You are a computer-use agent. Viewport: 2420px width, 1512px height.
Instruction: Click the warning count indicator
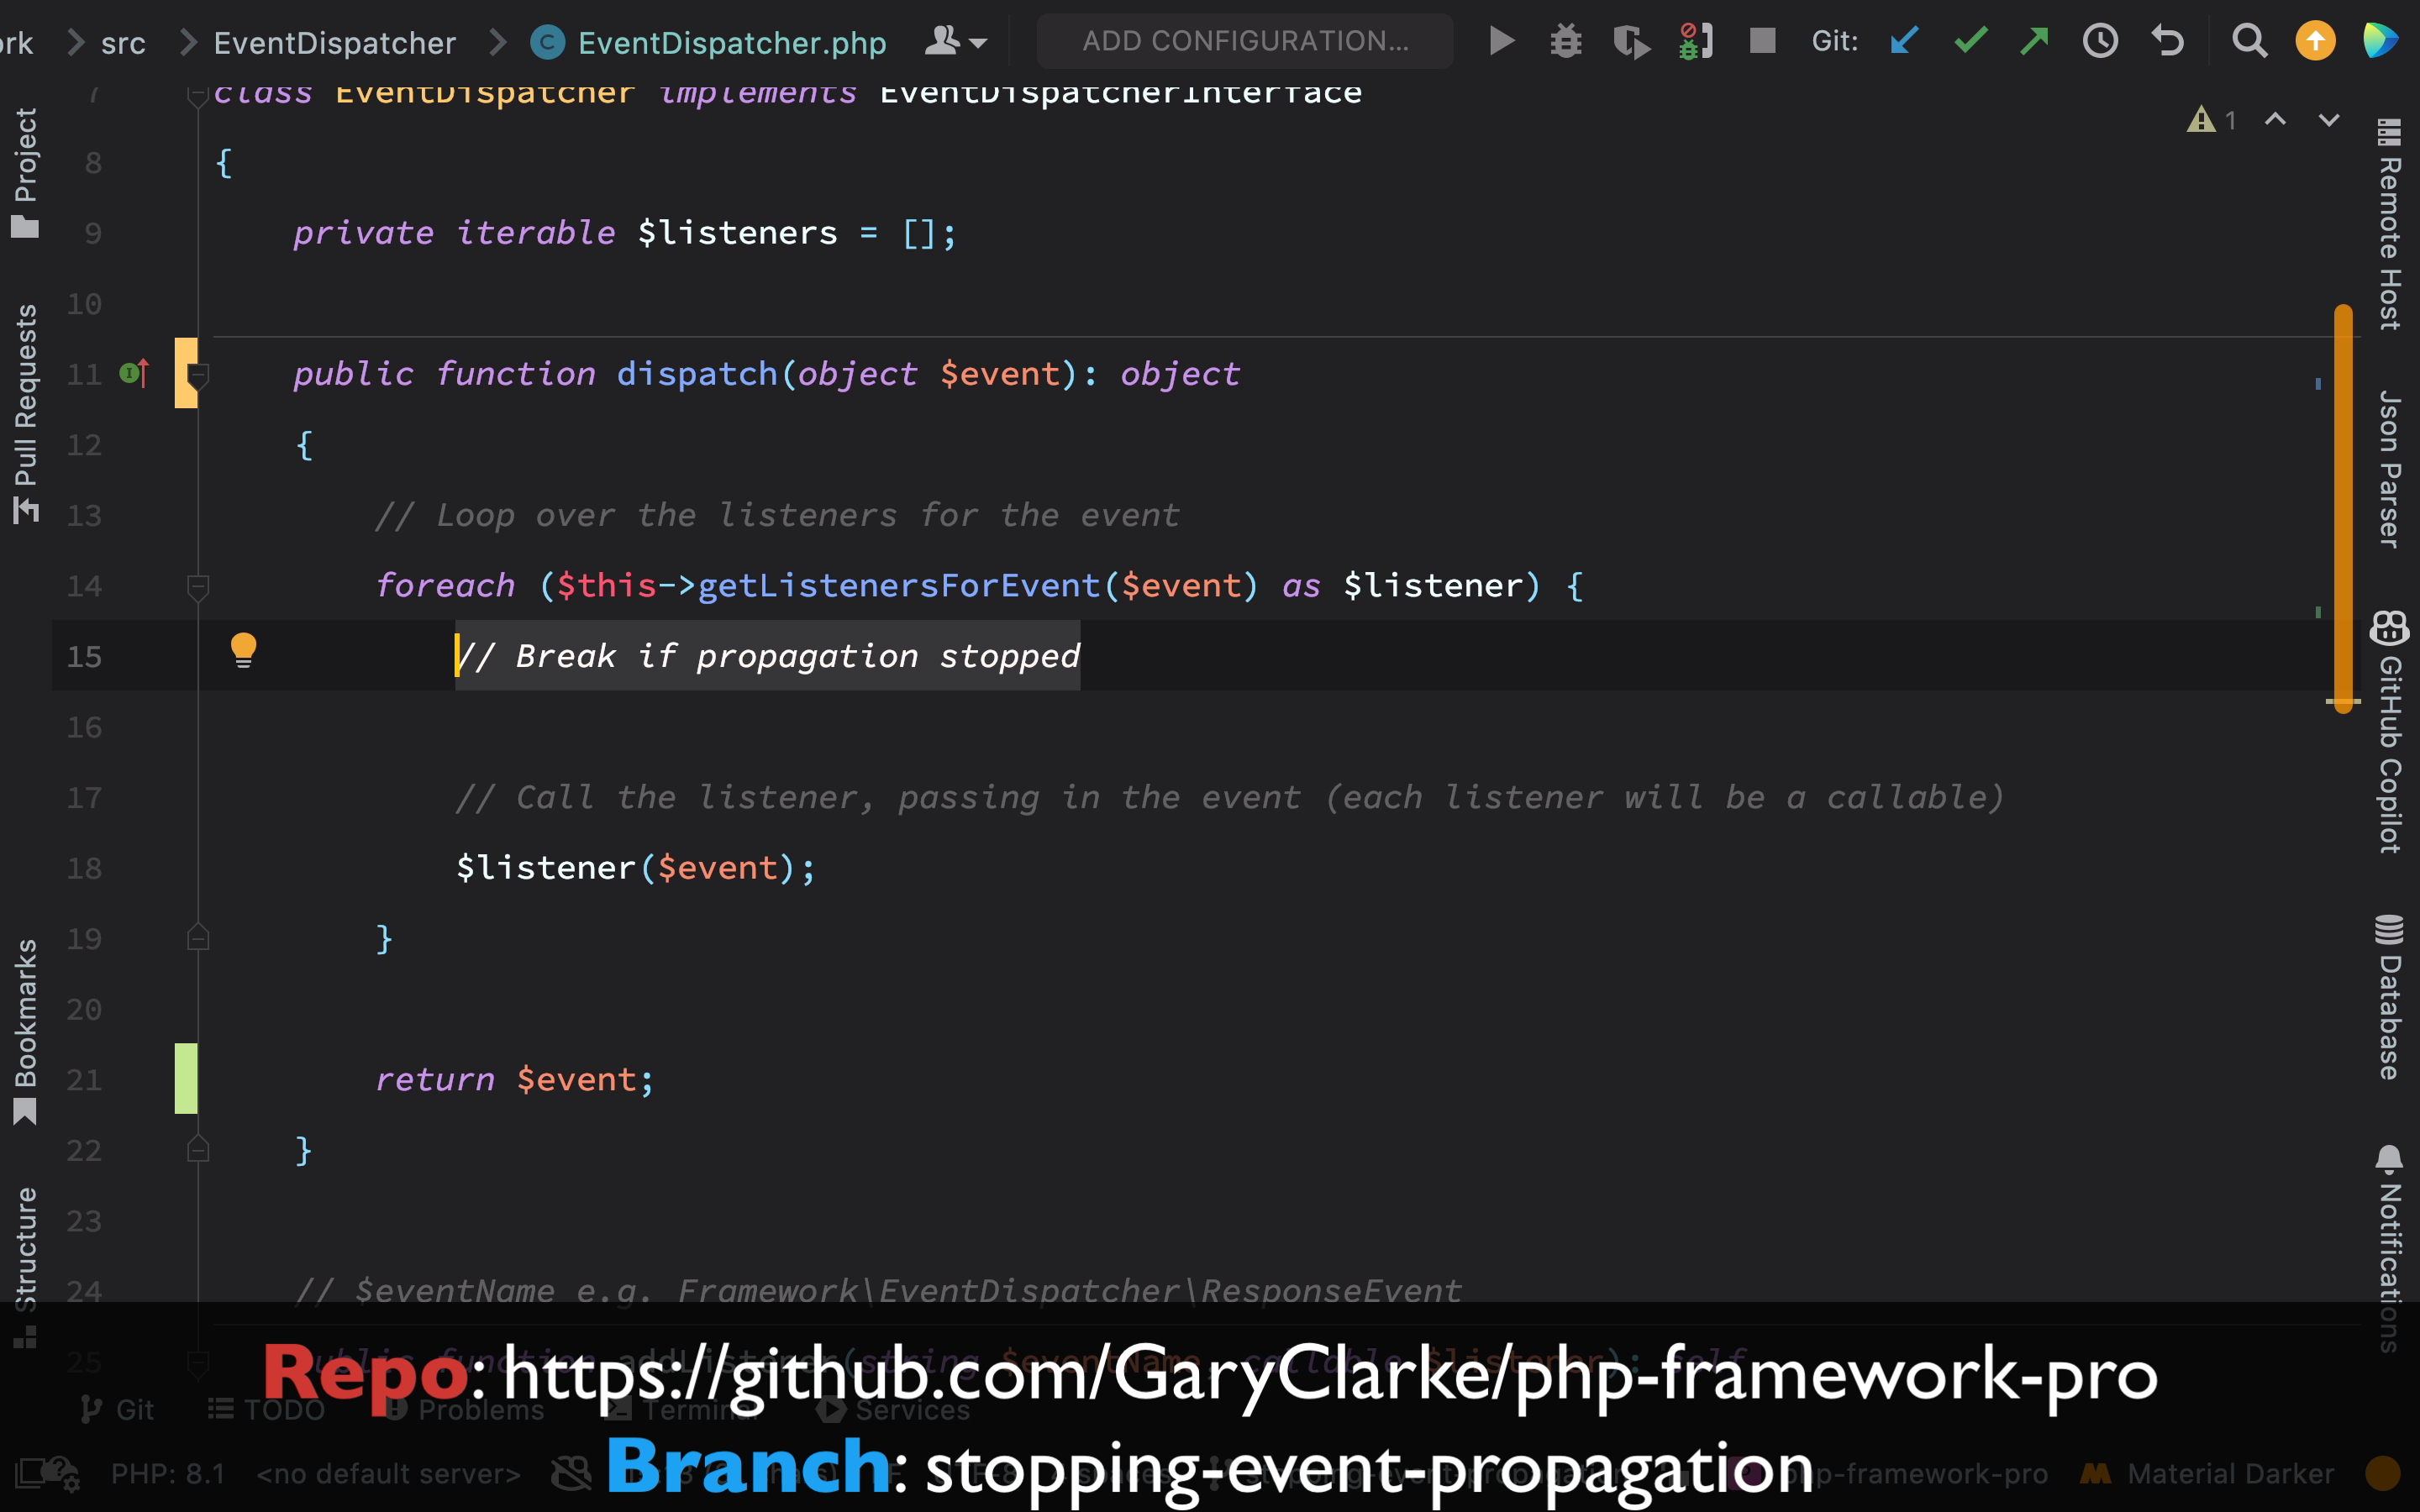[2211, 120]
